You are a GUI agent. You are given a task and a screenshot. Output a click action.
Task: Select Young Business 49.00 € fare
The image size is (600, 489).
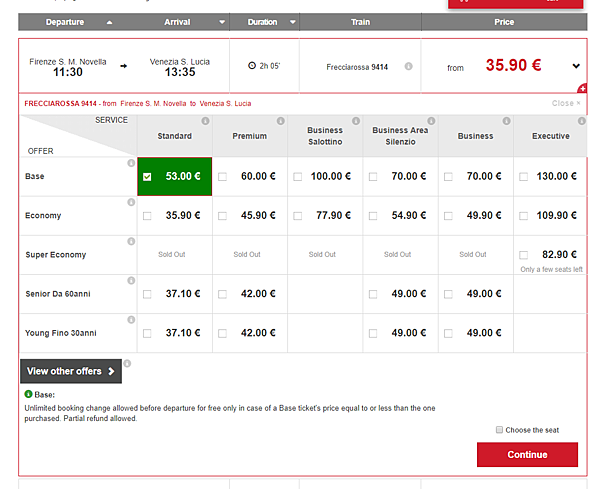[x=448, y=334]
